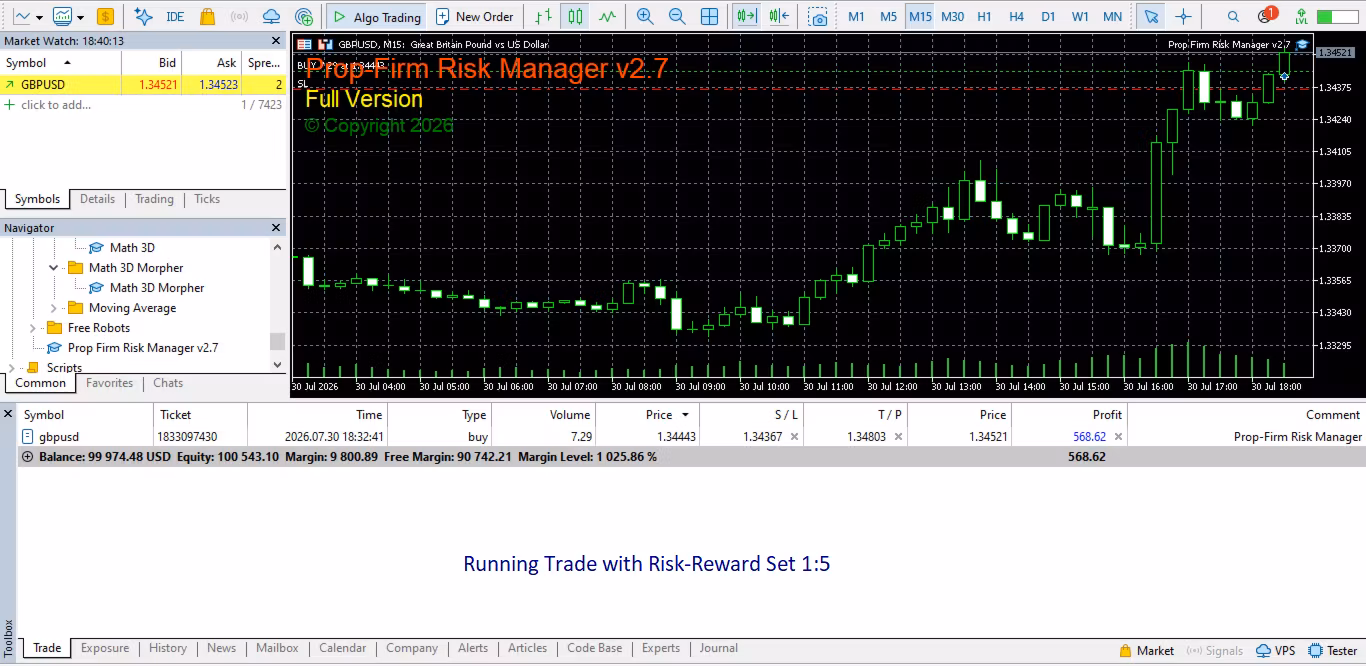Viewport: 1366px width, 666px height.
Task: Close the Navigator panel
Action: click(x=277, y=228)
